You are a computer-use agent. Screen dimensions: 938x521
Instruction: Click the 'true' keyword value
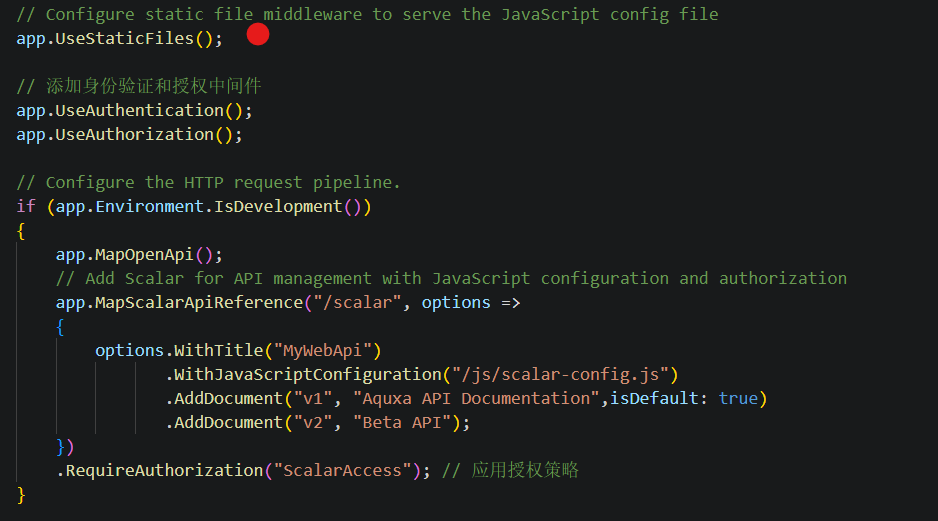point(738,398)
